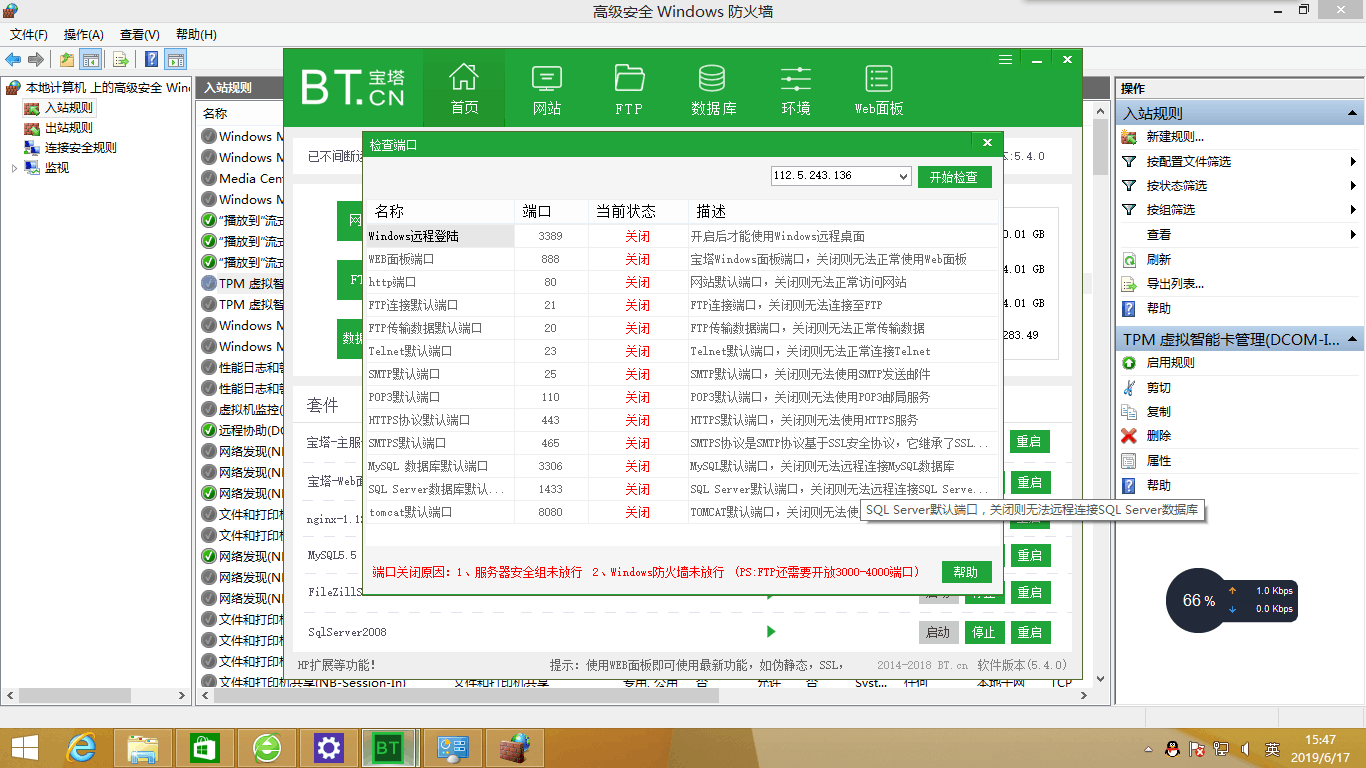Open the 查看(V) menu
This screenshot has width=1366, height=768.
[139, 34]
